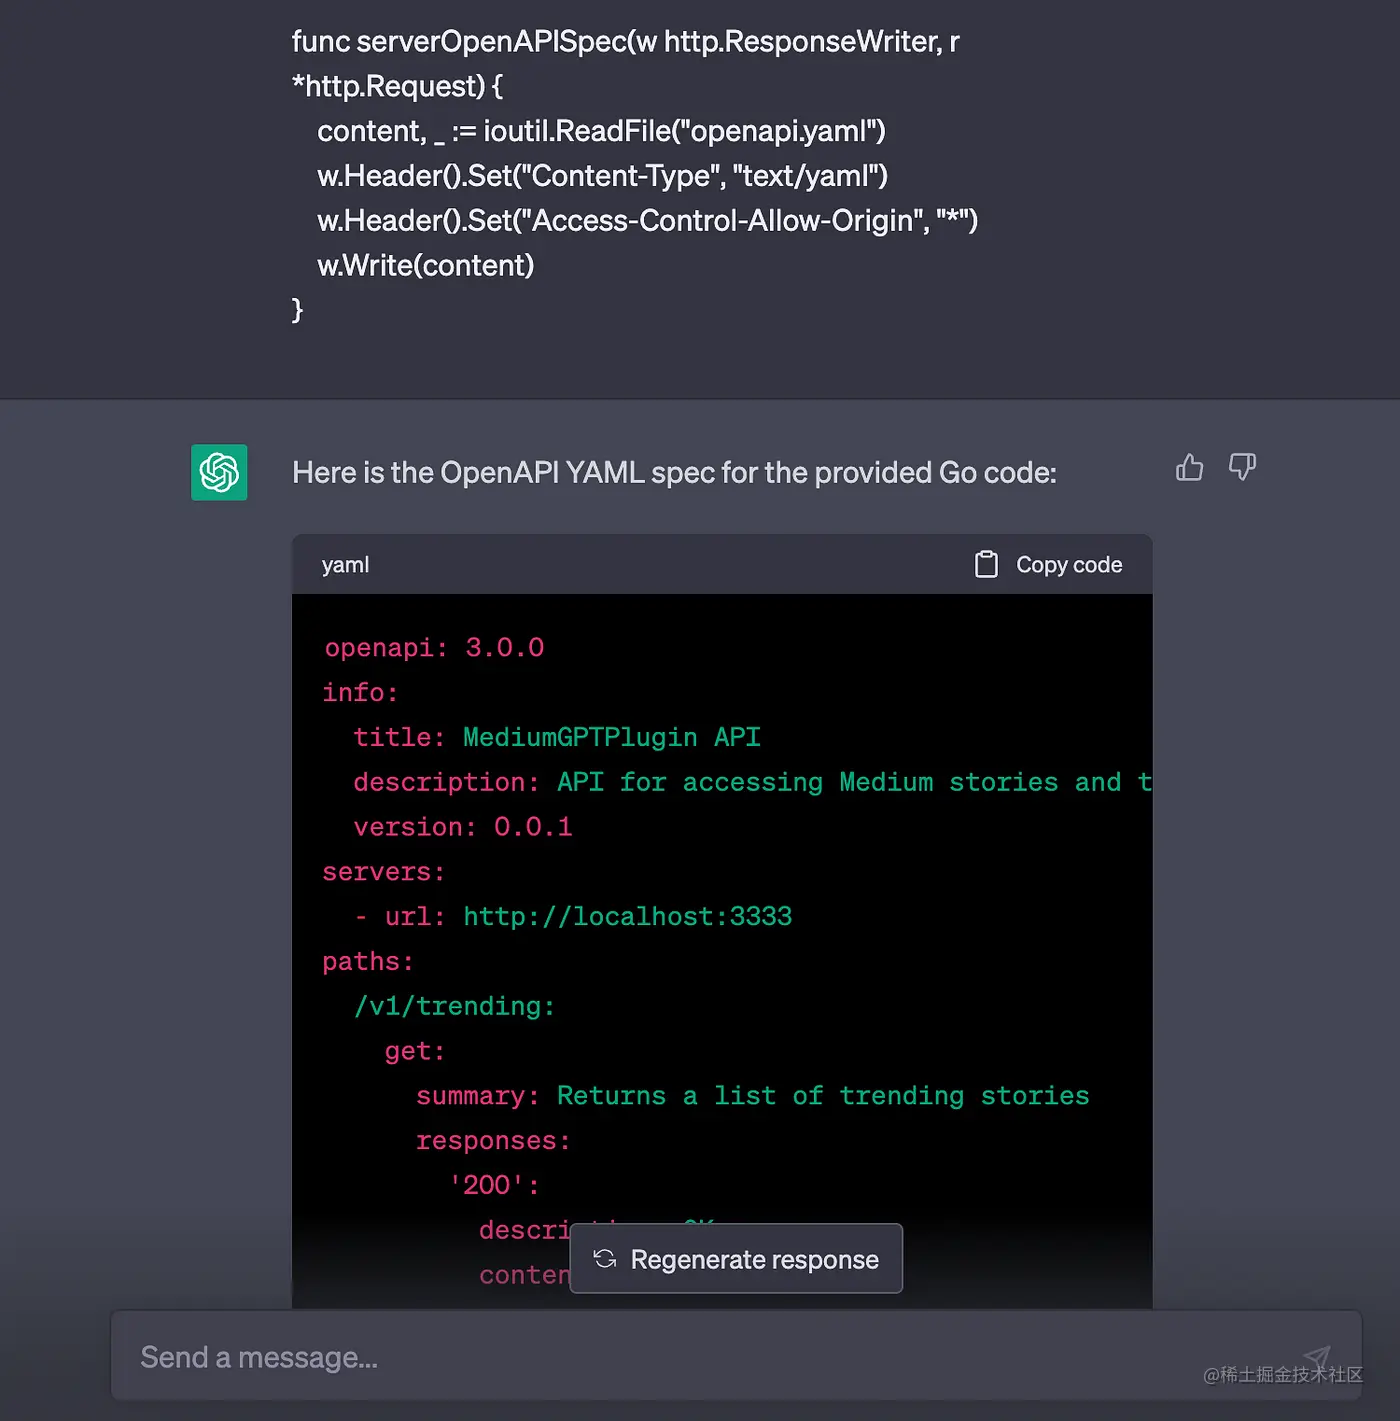Click the 'servers:' line
The width and height of the screenshot is (1400, 1421).
point(384,872)
